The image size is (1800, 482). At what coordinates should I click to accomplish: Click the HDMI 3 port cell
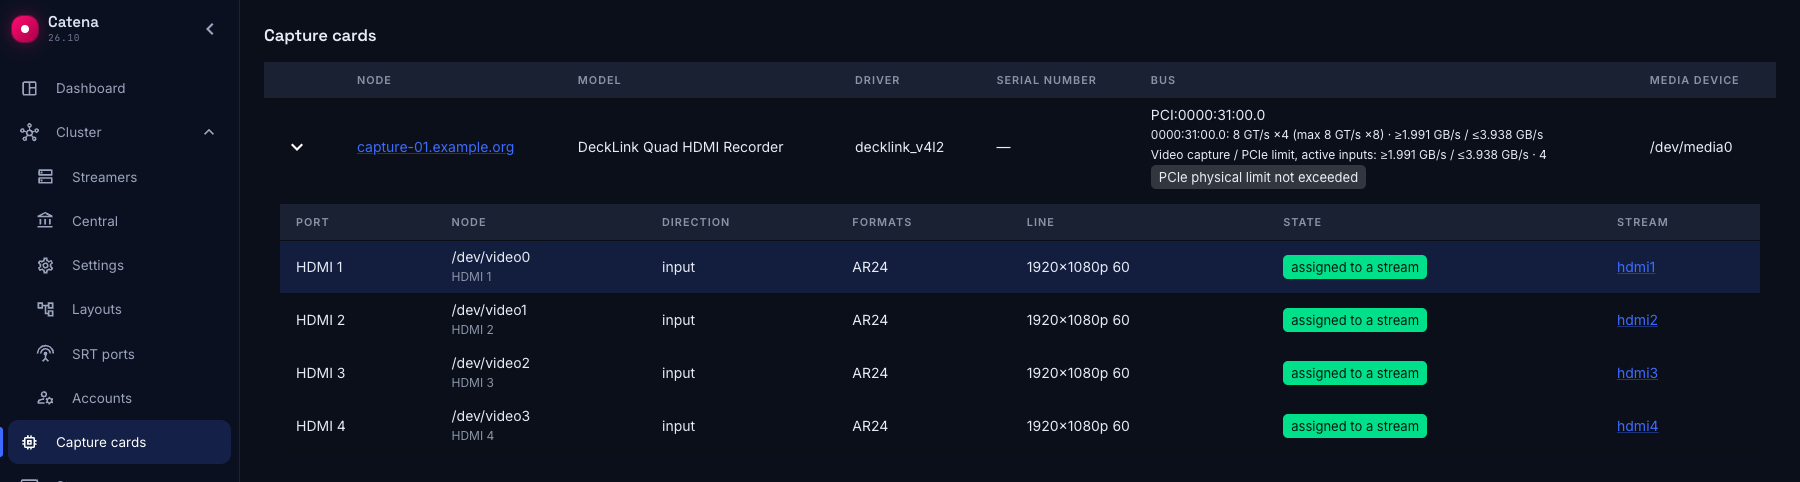pos(320,373)
